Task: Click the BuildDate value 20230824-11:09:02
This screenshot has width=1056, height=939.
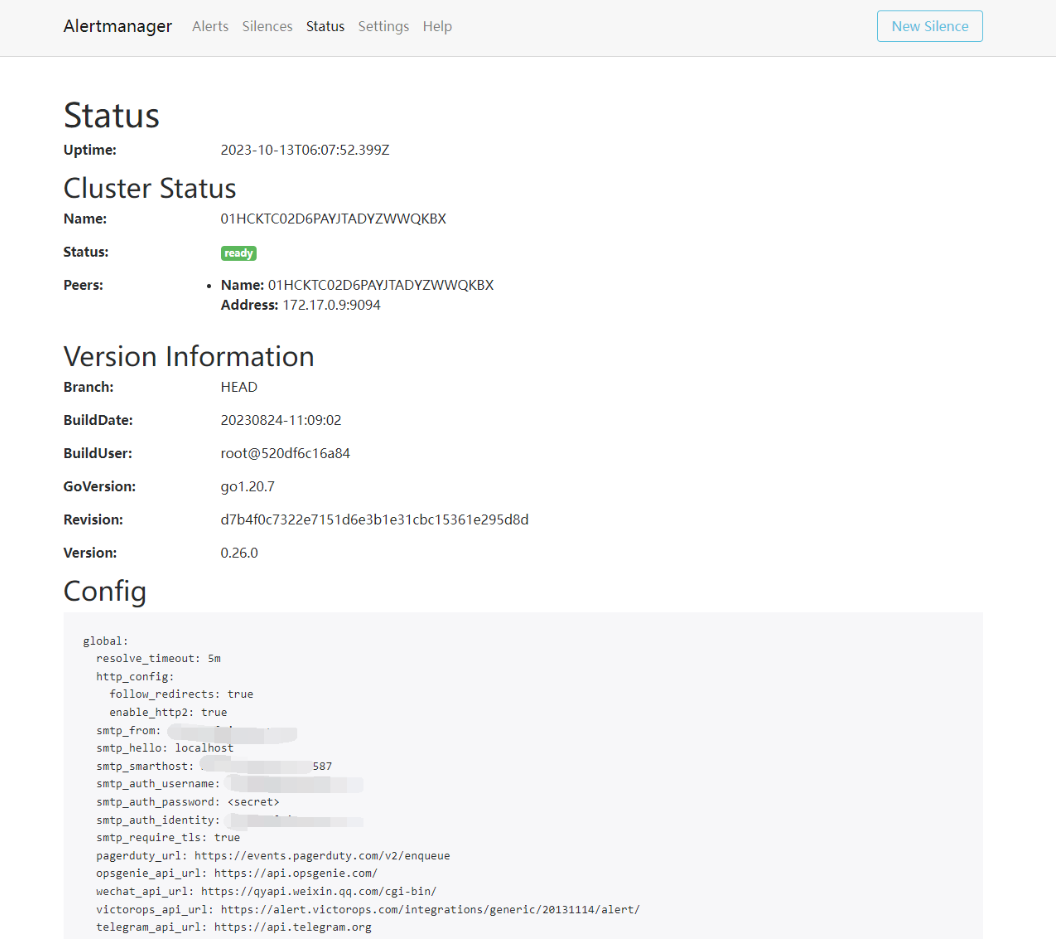Action: pyautogui.click(x=281, y=421)
